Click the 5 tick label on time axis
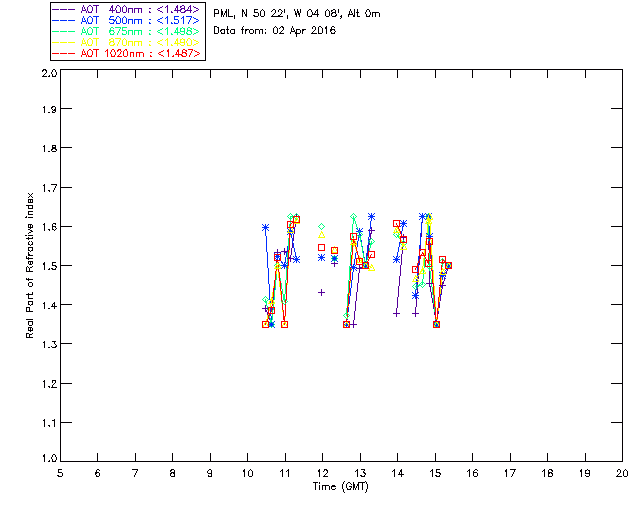The image size is (640, 512). pos(60,472)
